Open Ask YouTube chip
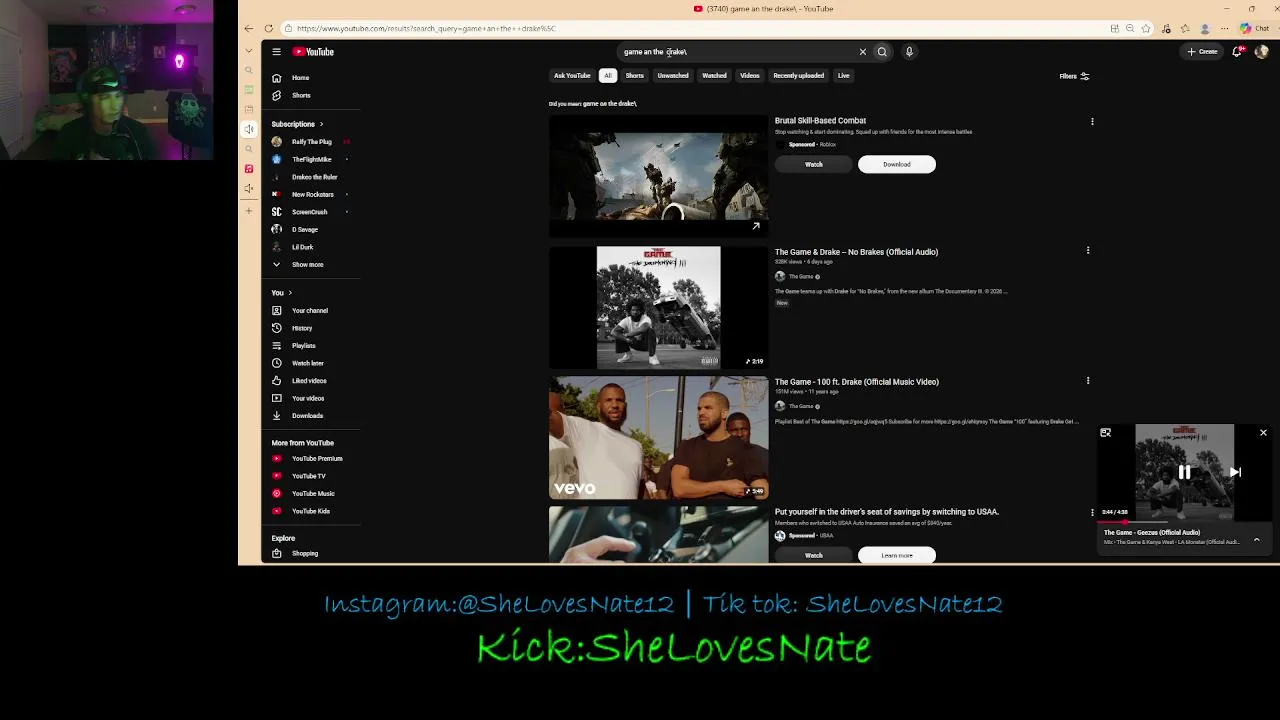 point(572,76)
